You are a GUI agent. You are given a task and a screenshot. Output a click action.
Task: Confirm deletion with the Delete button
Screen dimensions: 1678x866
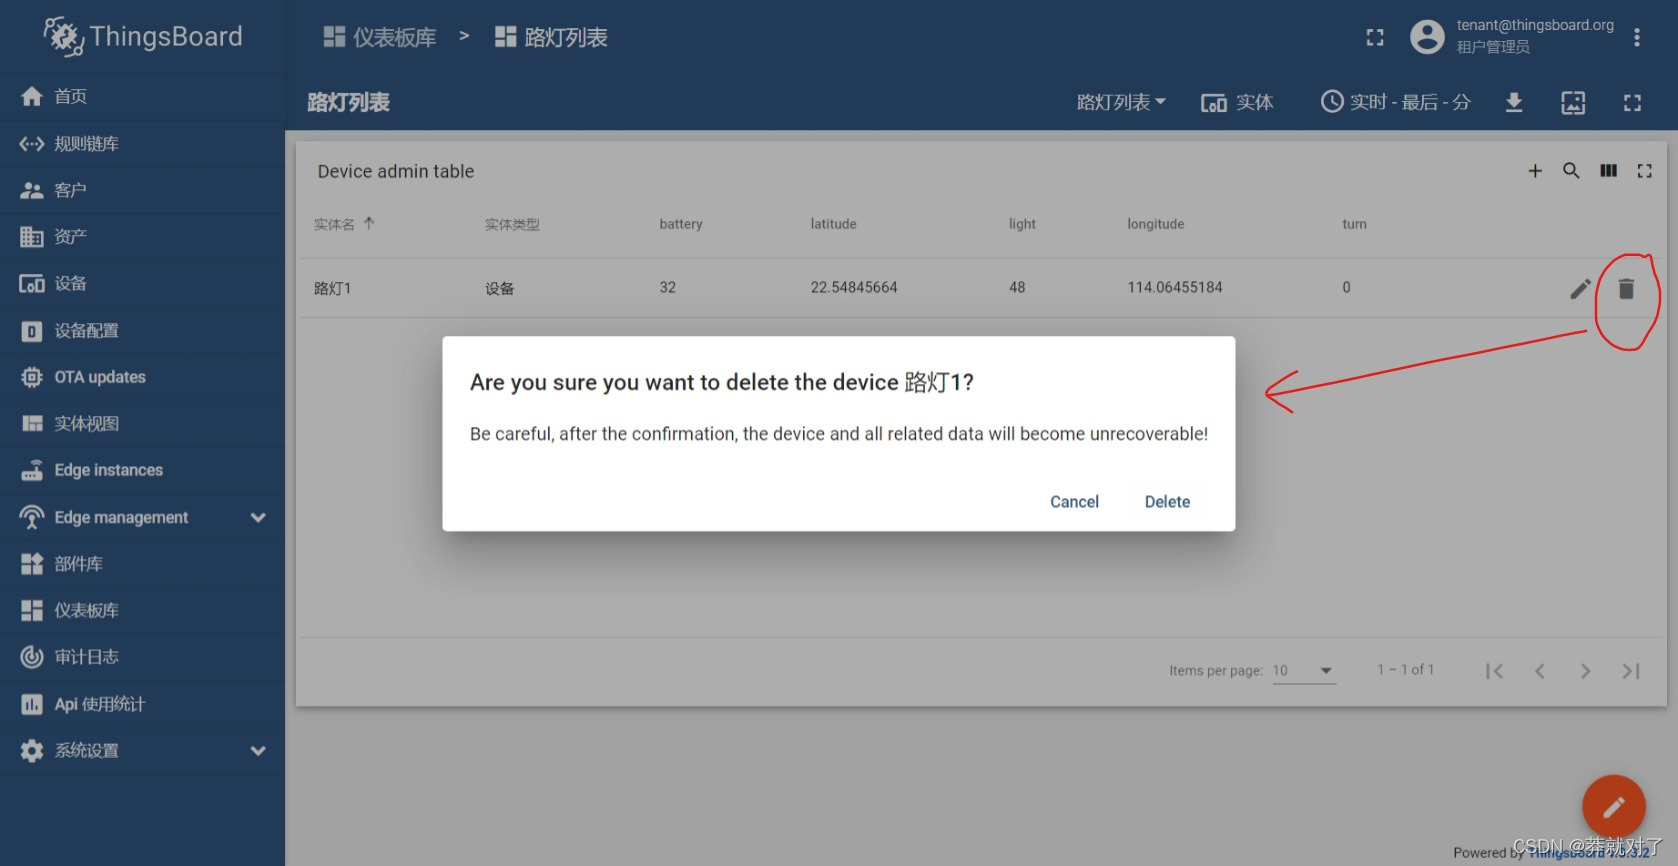click(1167, 502)
